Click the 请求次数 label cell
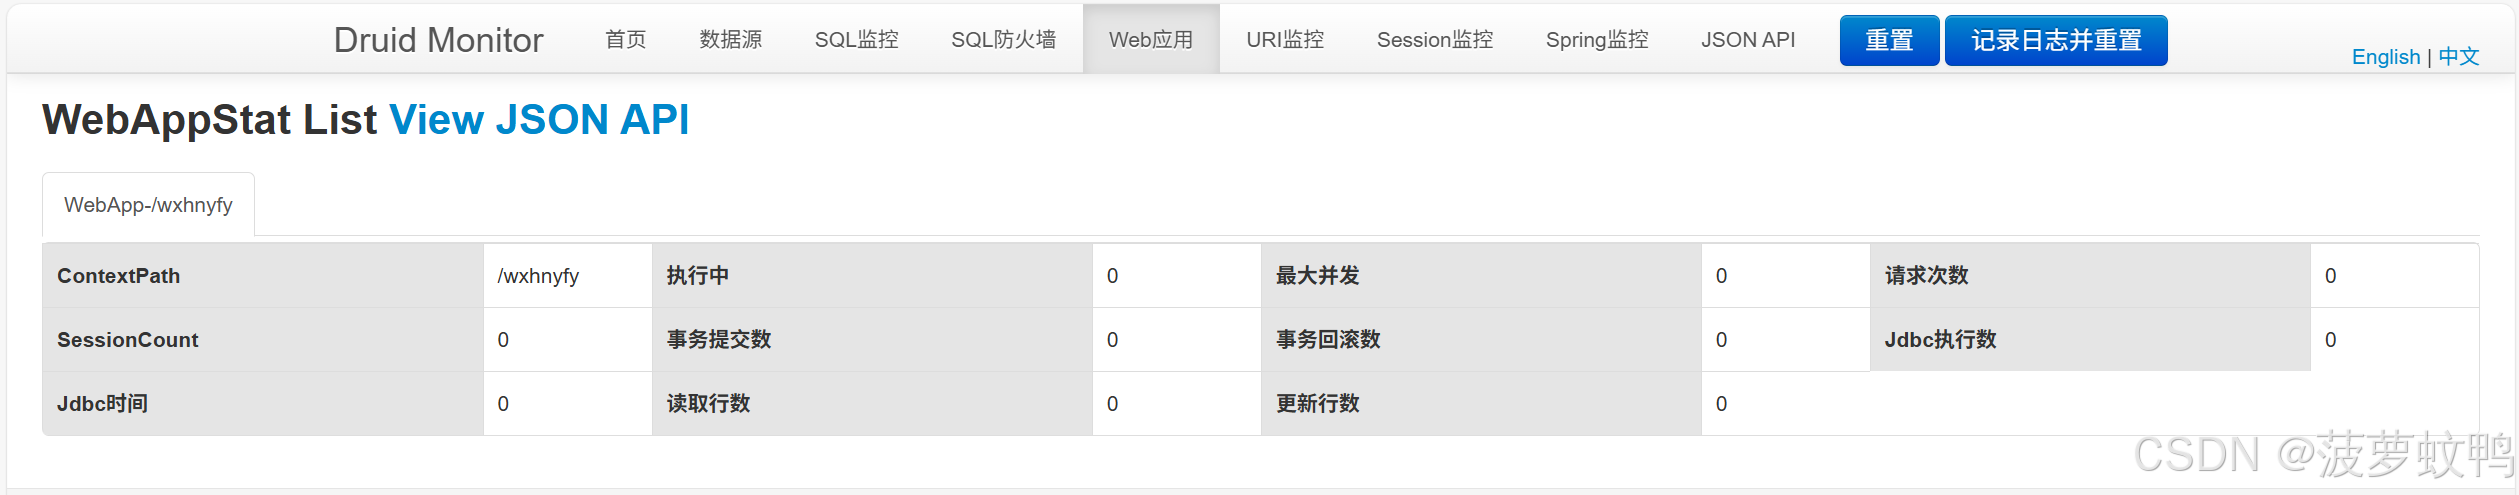This screenshot has height=495, width=2519. (2090, 276)
